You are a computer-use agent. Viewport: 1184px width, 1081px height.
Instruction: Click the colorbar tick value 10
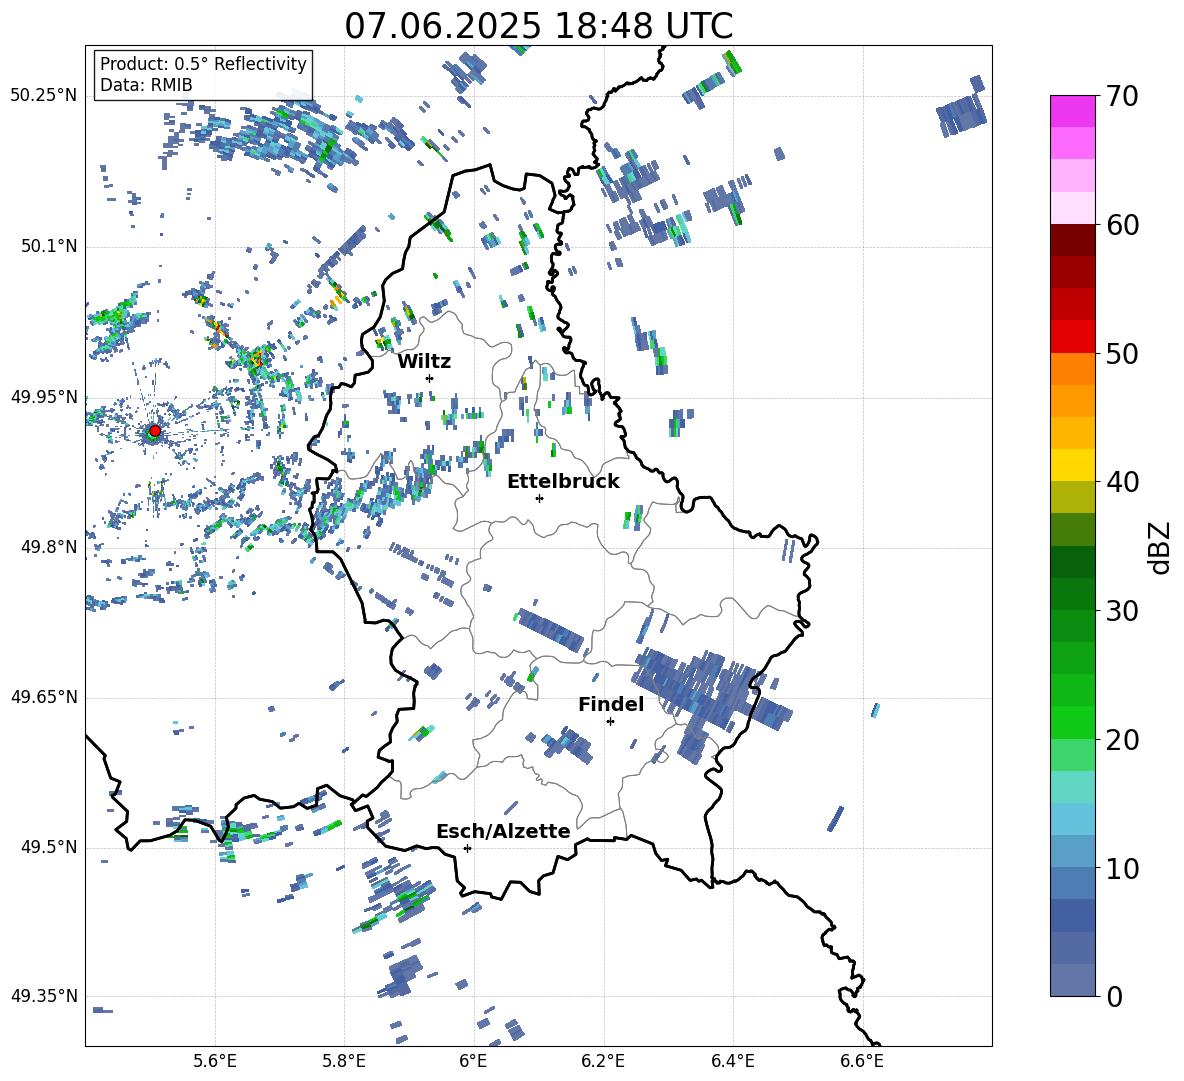coord(1123,868)
